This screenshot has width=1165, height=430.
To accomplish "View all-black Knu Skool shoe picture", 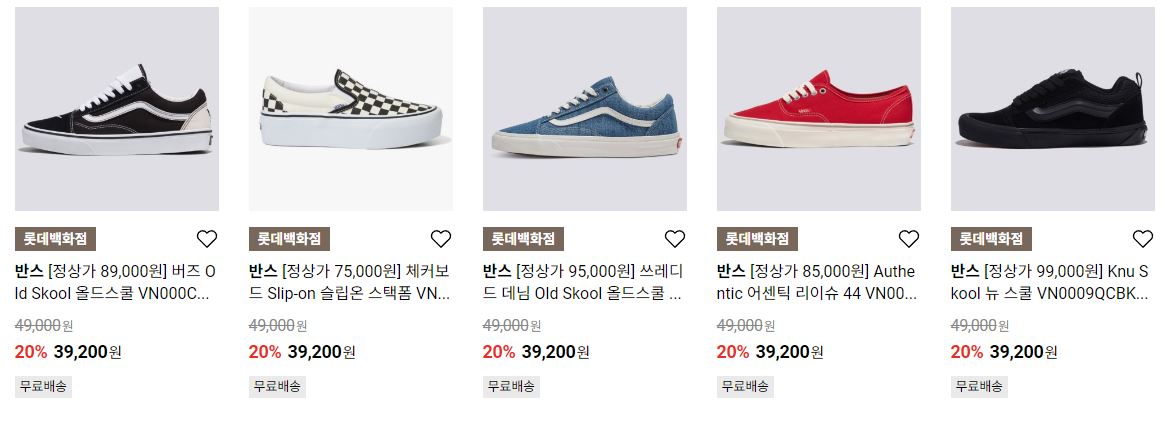I will 1053,109.
